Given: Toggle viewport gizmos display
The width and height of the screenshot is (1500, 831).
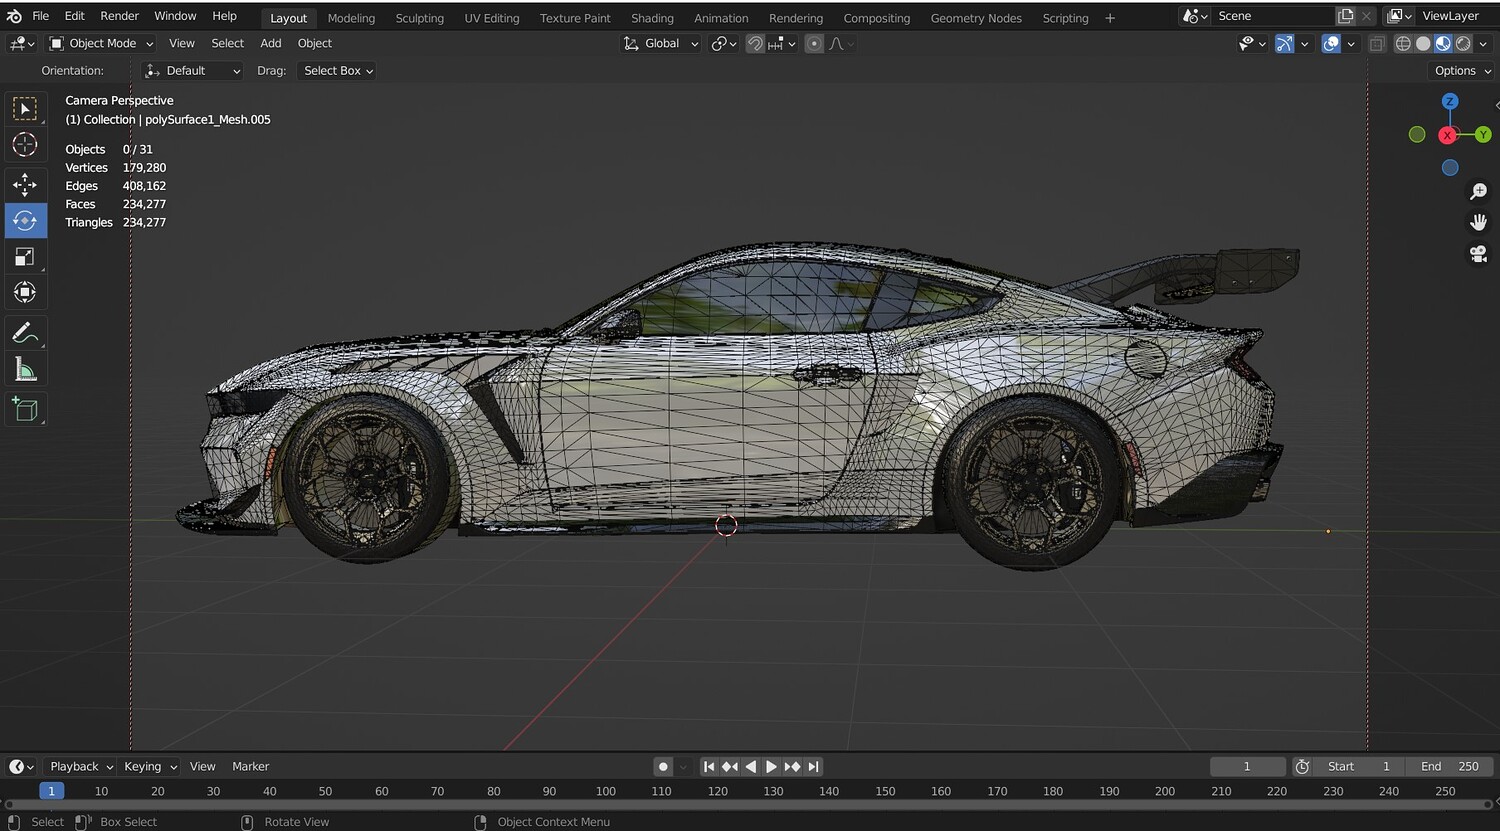Looking at the screenshot, I should click(1285, 44).
